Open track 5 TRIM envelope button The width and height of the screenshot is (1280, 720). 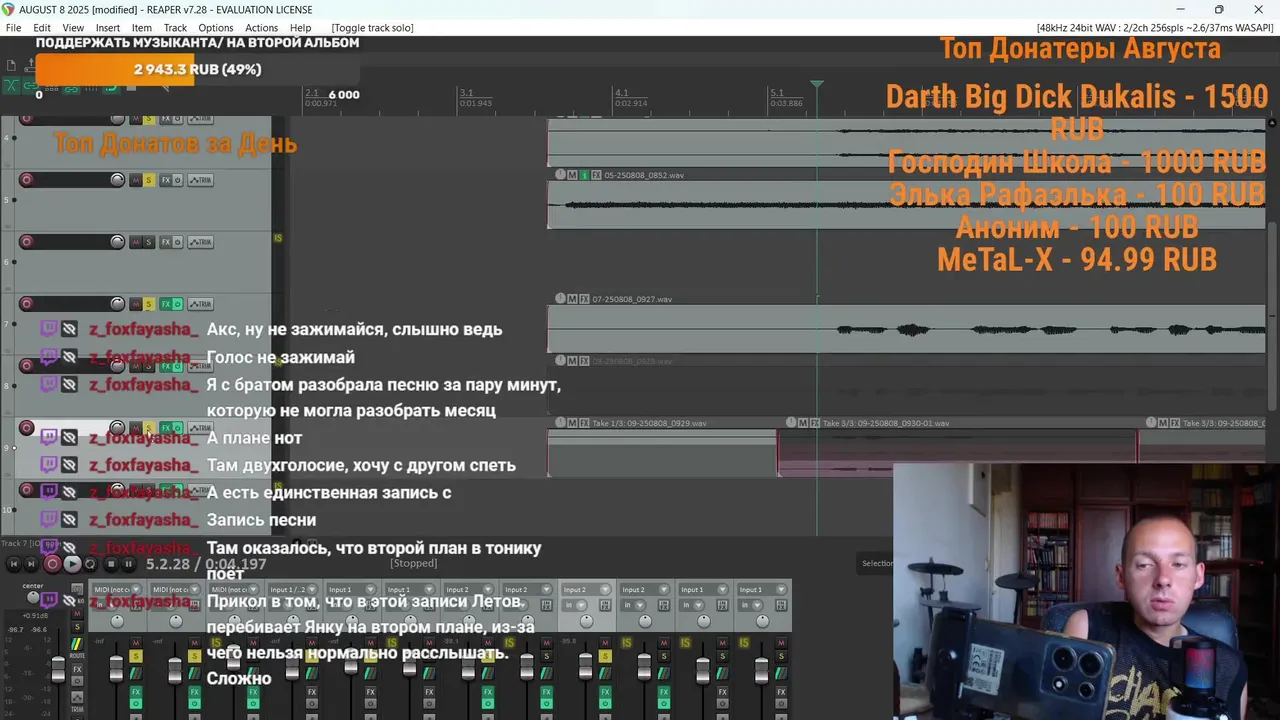pyautogui.click(x=200, y=180)
